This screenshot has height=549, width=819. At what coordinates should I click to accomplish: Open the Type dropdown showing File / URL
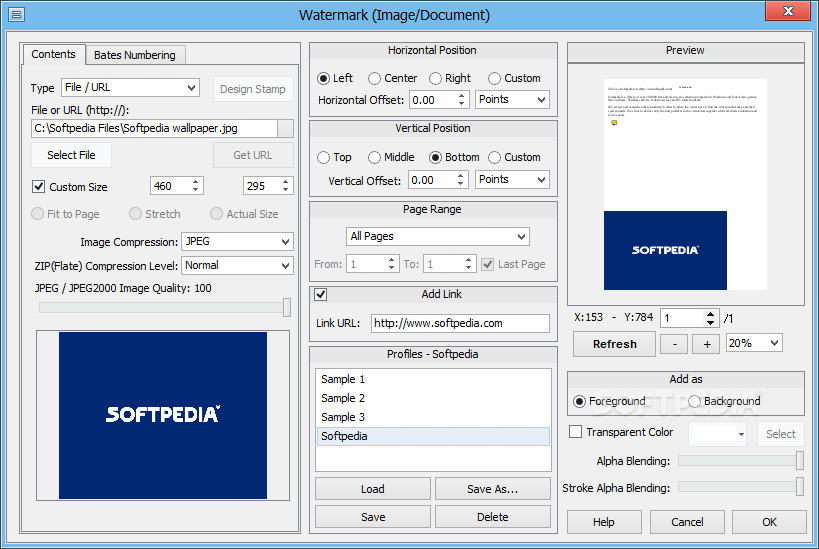pyautogui.click(x=131, y=87)
